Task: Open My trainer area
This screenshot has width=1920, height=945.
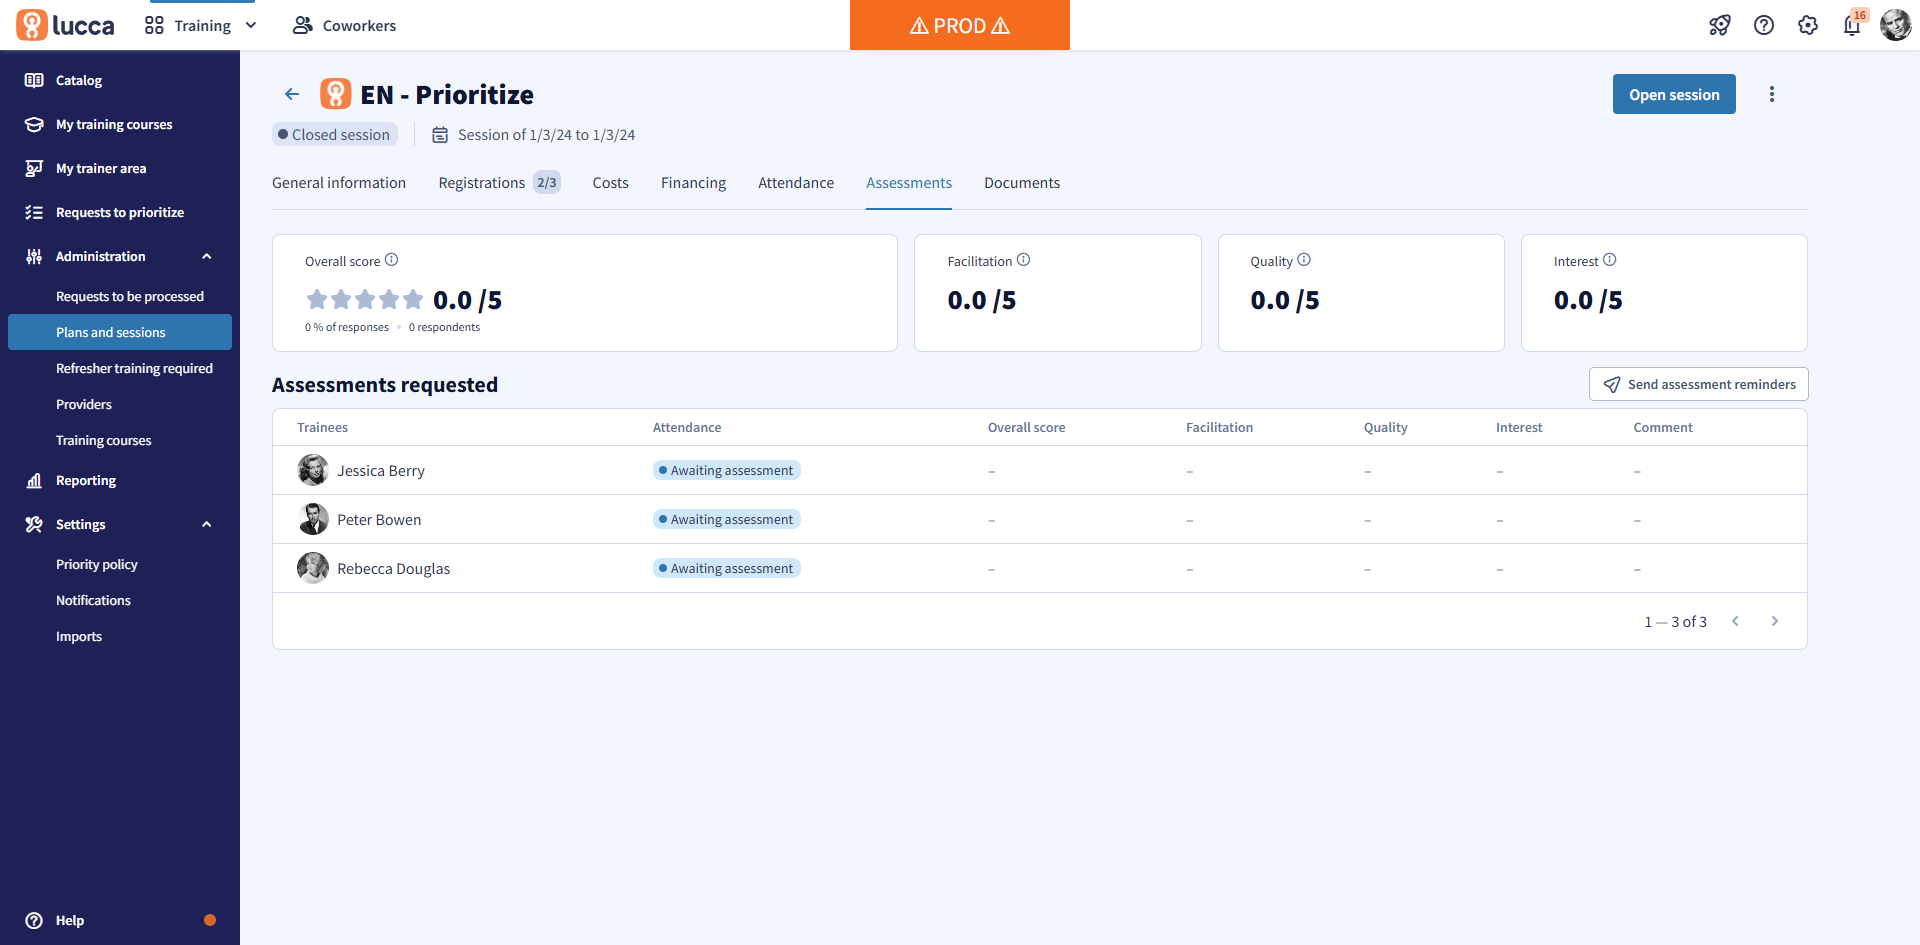Action: click(x=120, y=168)
